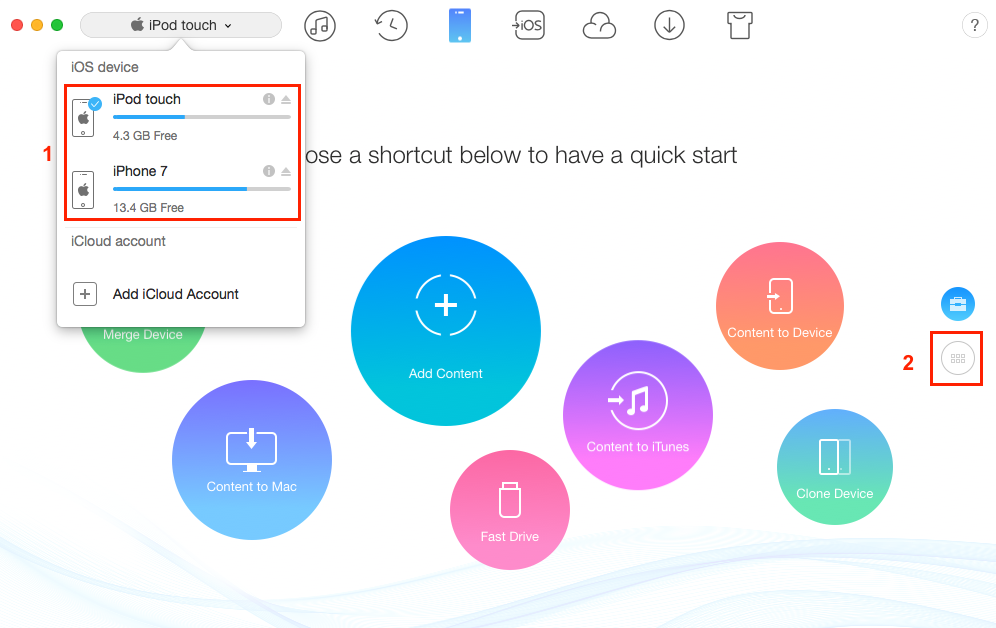Click the Add Content shortcut circle

445,331
